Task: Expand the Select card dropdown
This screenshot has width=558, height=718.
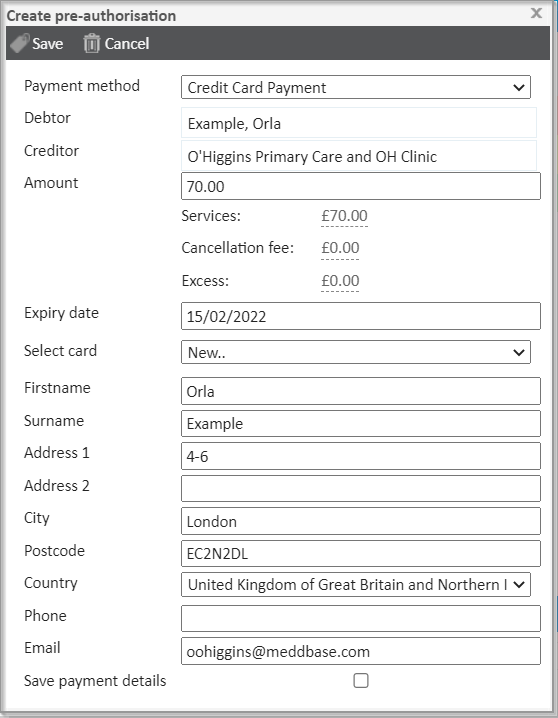Action: click(x=356, y=352)
